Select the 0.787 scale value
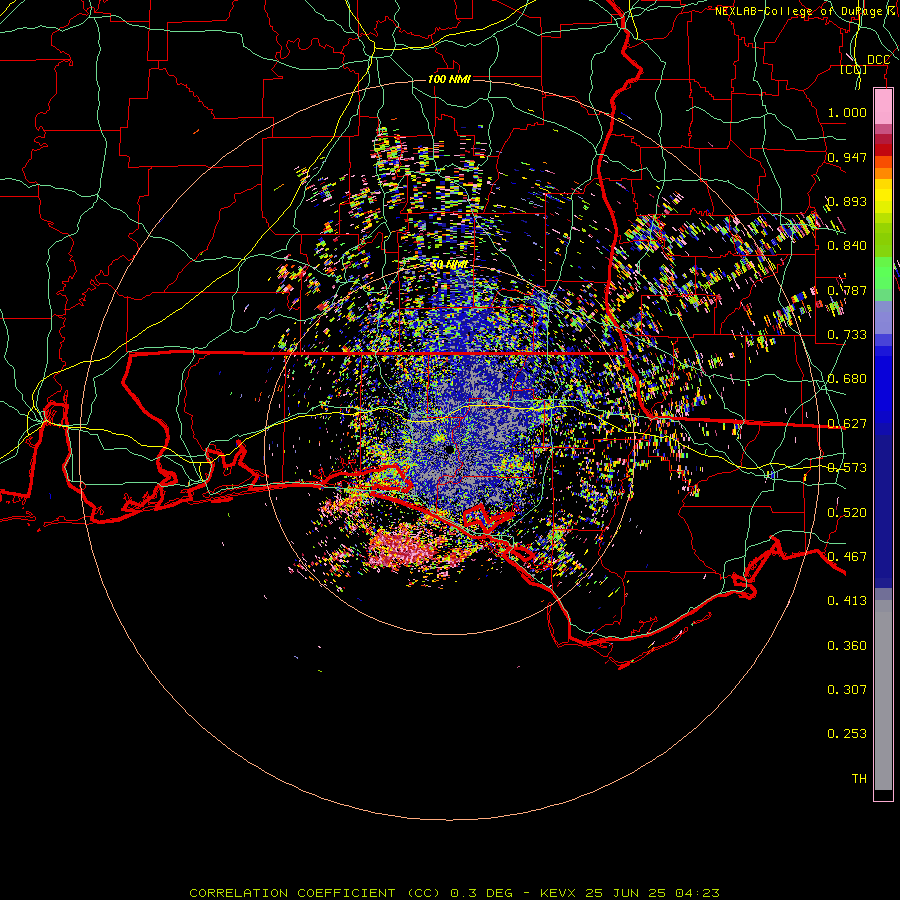Viewport: 900px width, 900px height. 847,290
